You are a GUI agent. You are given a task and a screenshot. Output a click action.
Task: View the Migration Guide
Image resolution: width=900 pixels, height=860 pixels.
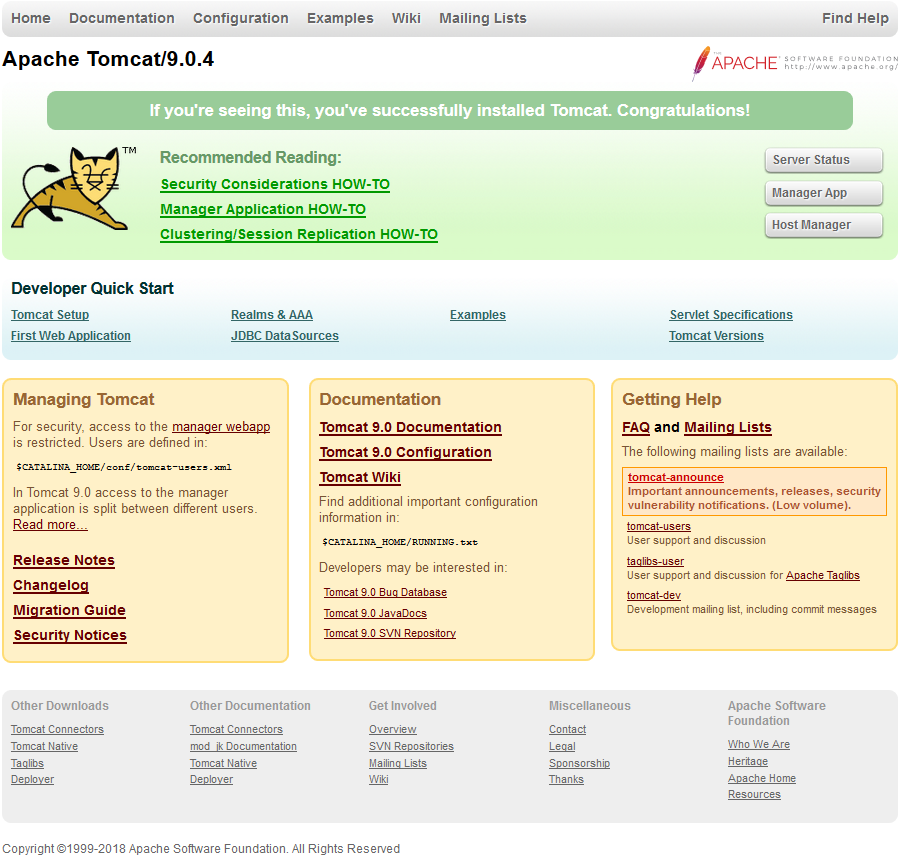click(69, 610)
